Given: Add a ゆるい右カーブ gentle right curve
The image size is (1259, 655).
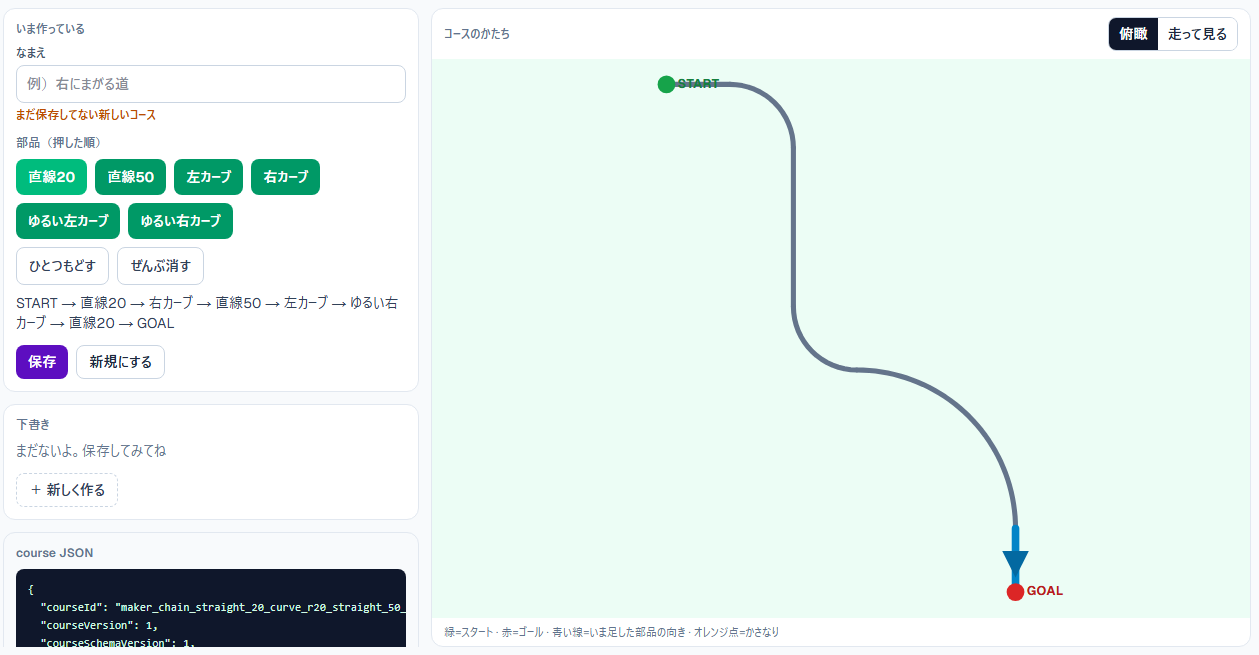Looking at the screenshot, I should 180,221.
